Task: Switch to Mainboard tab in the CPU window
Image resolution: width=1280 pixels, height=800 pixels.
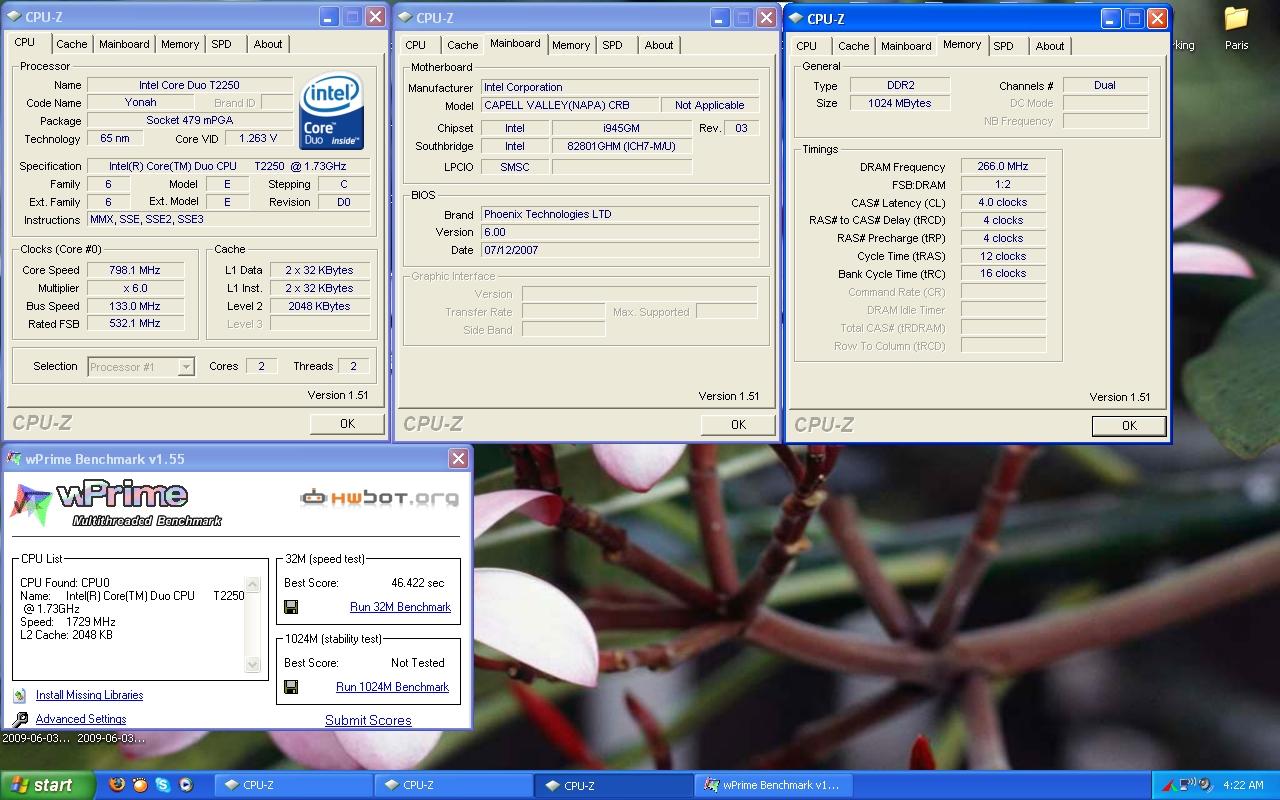Action: 124,44
